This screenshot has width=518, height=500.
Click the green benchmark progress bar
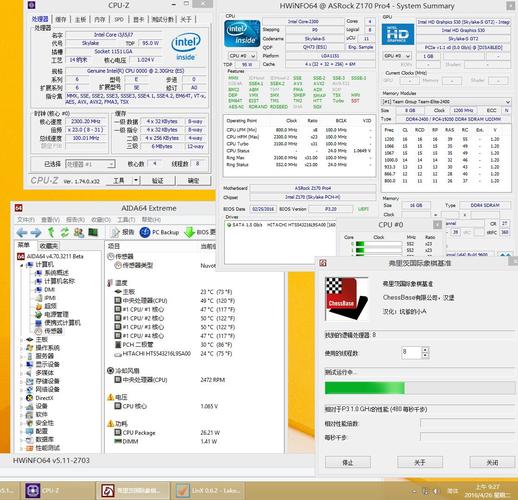pyautogui.click(x=420, y=388)
